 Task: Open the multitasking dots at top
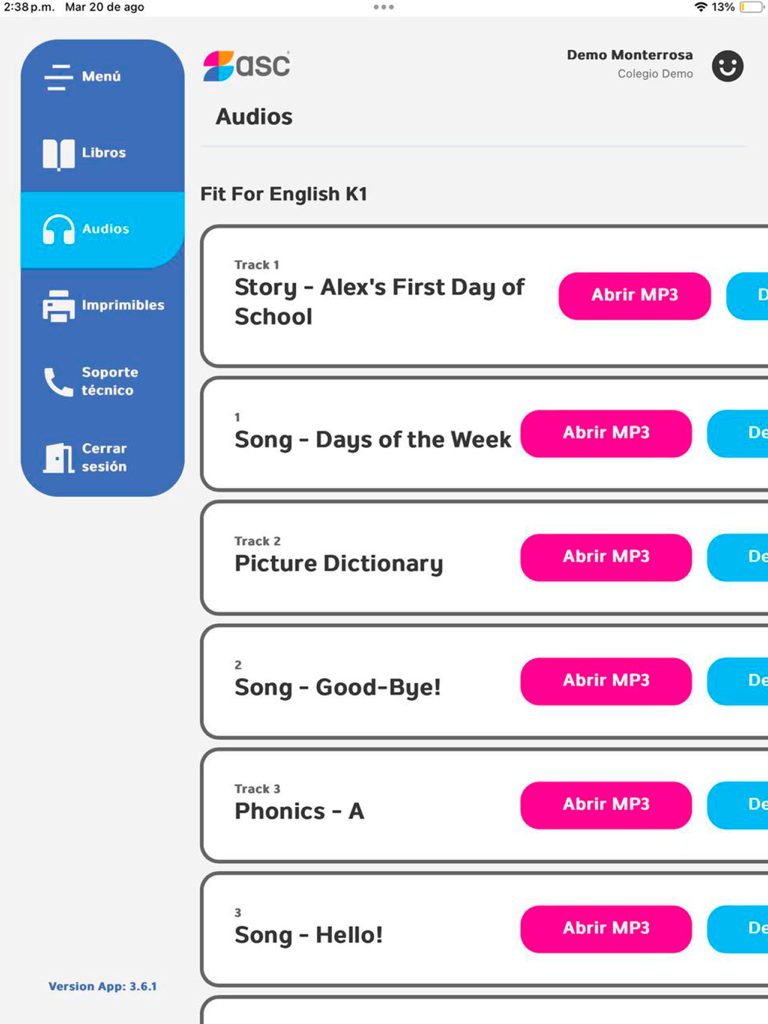(x=384, y=7)
